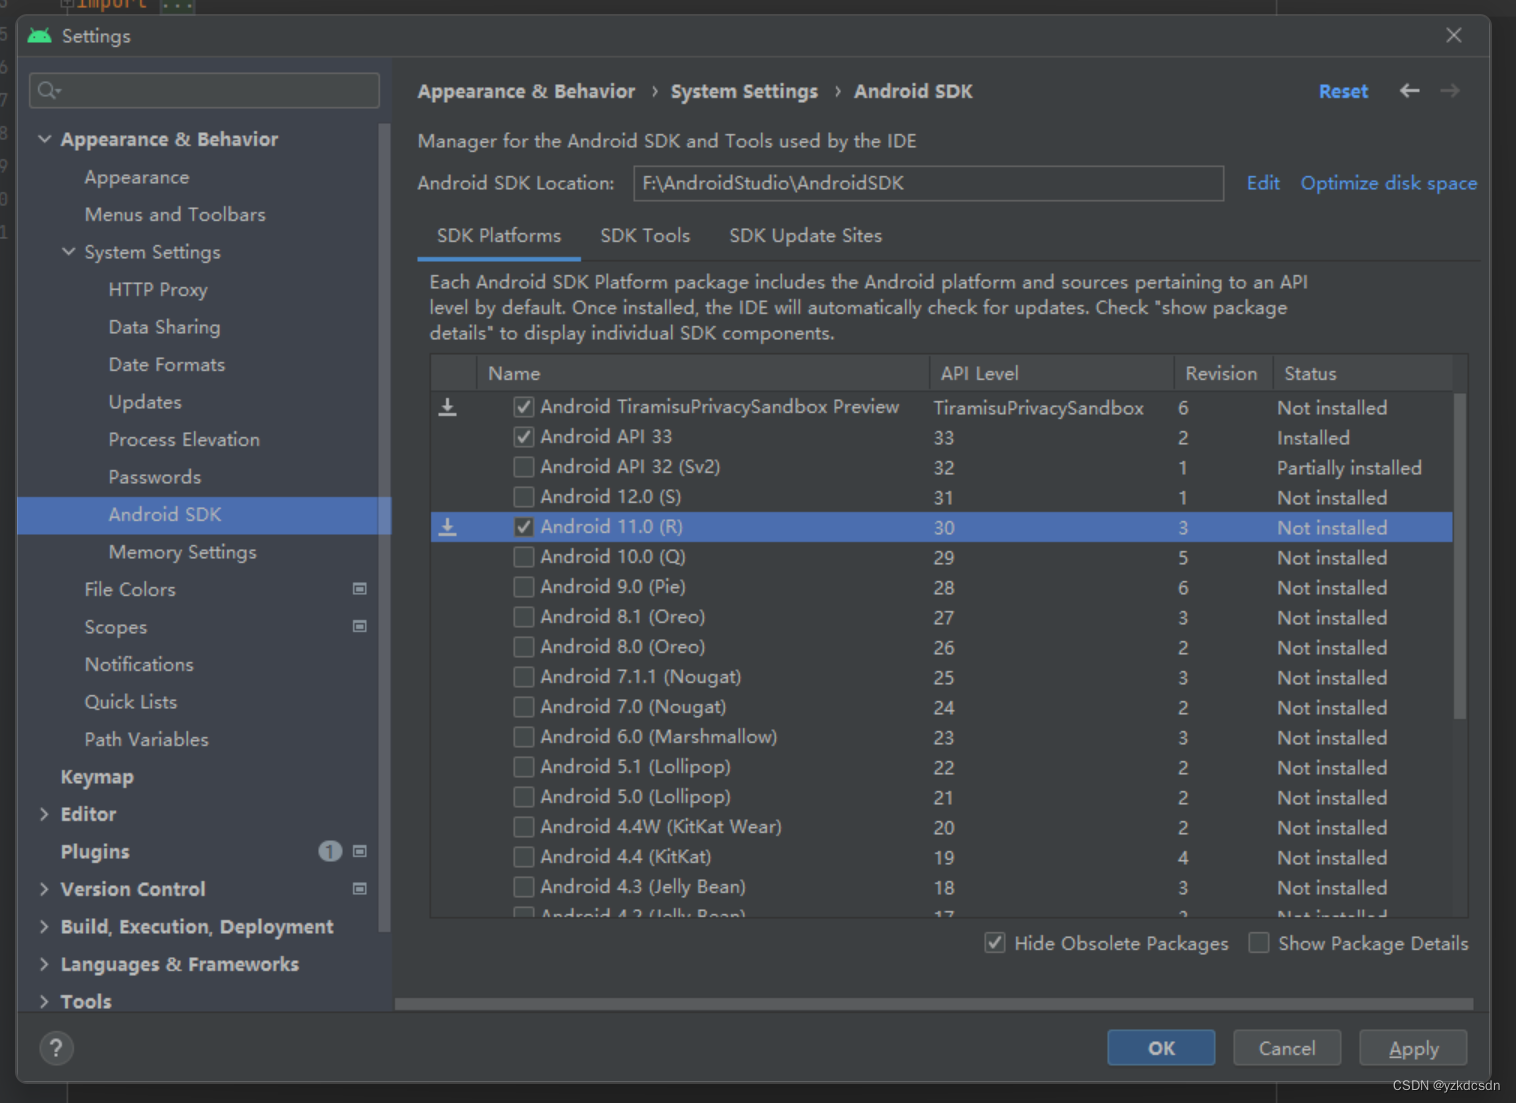1516x1103 pixels.
Task: Click the Reset link
Action: [x=1343, y=91]
